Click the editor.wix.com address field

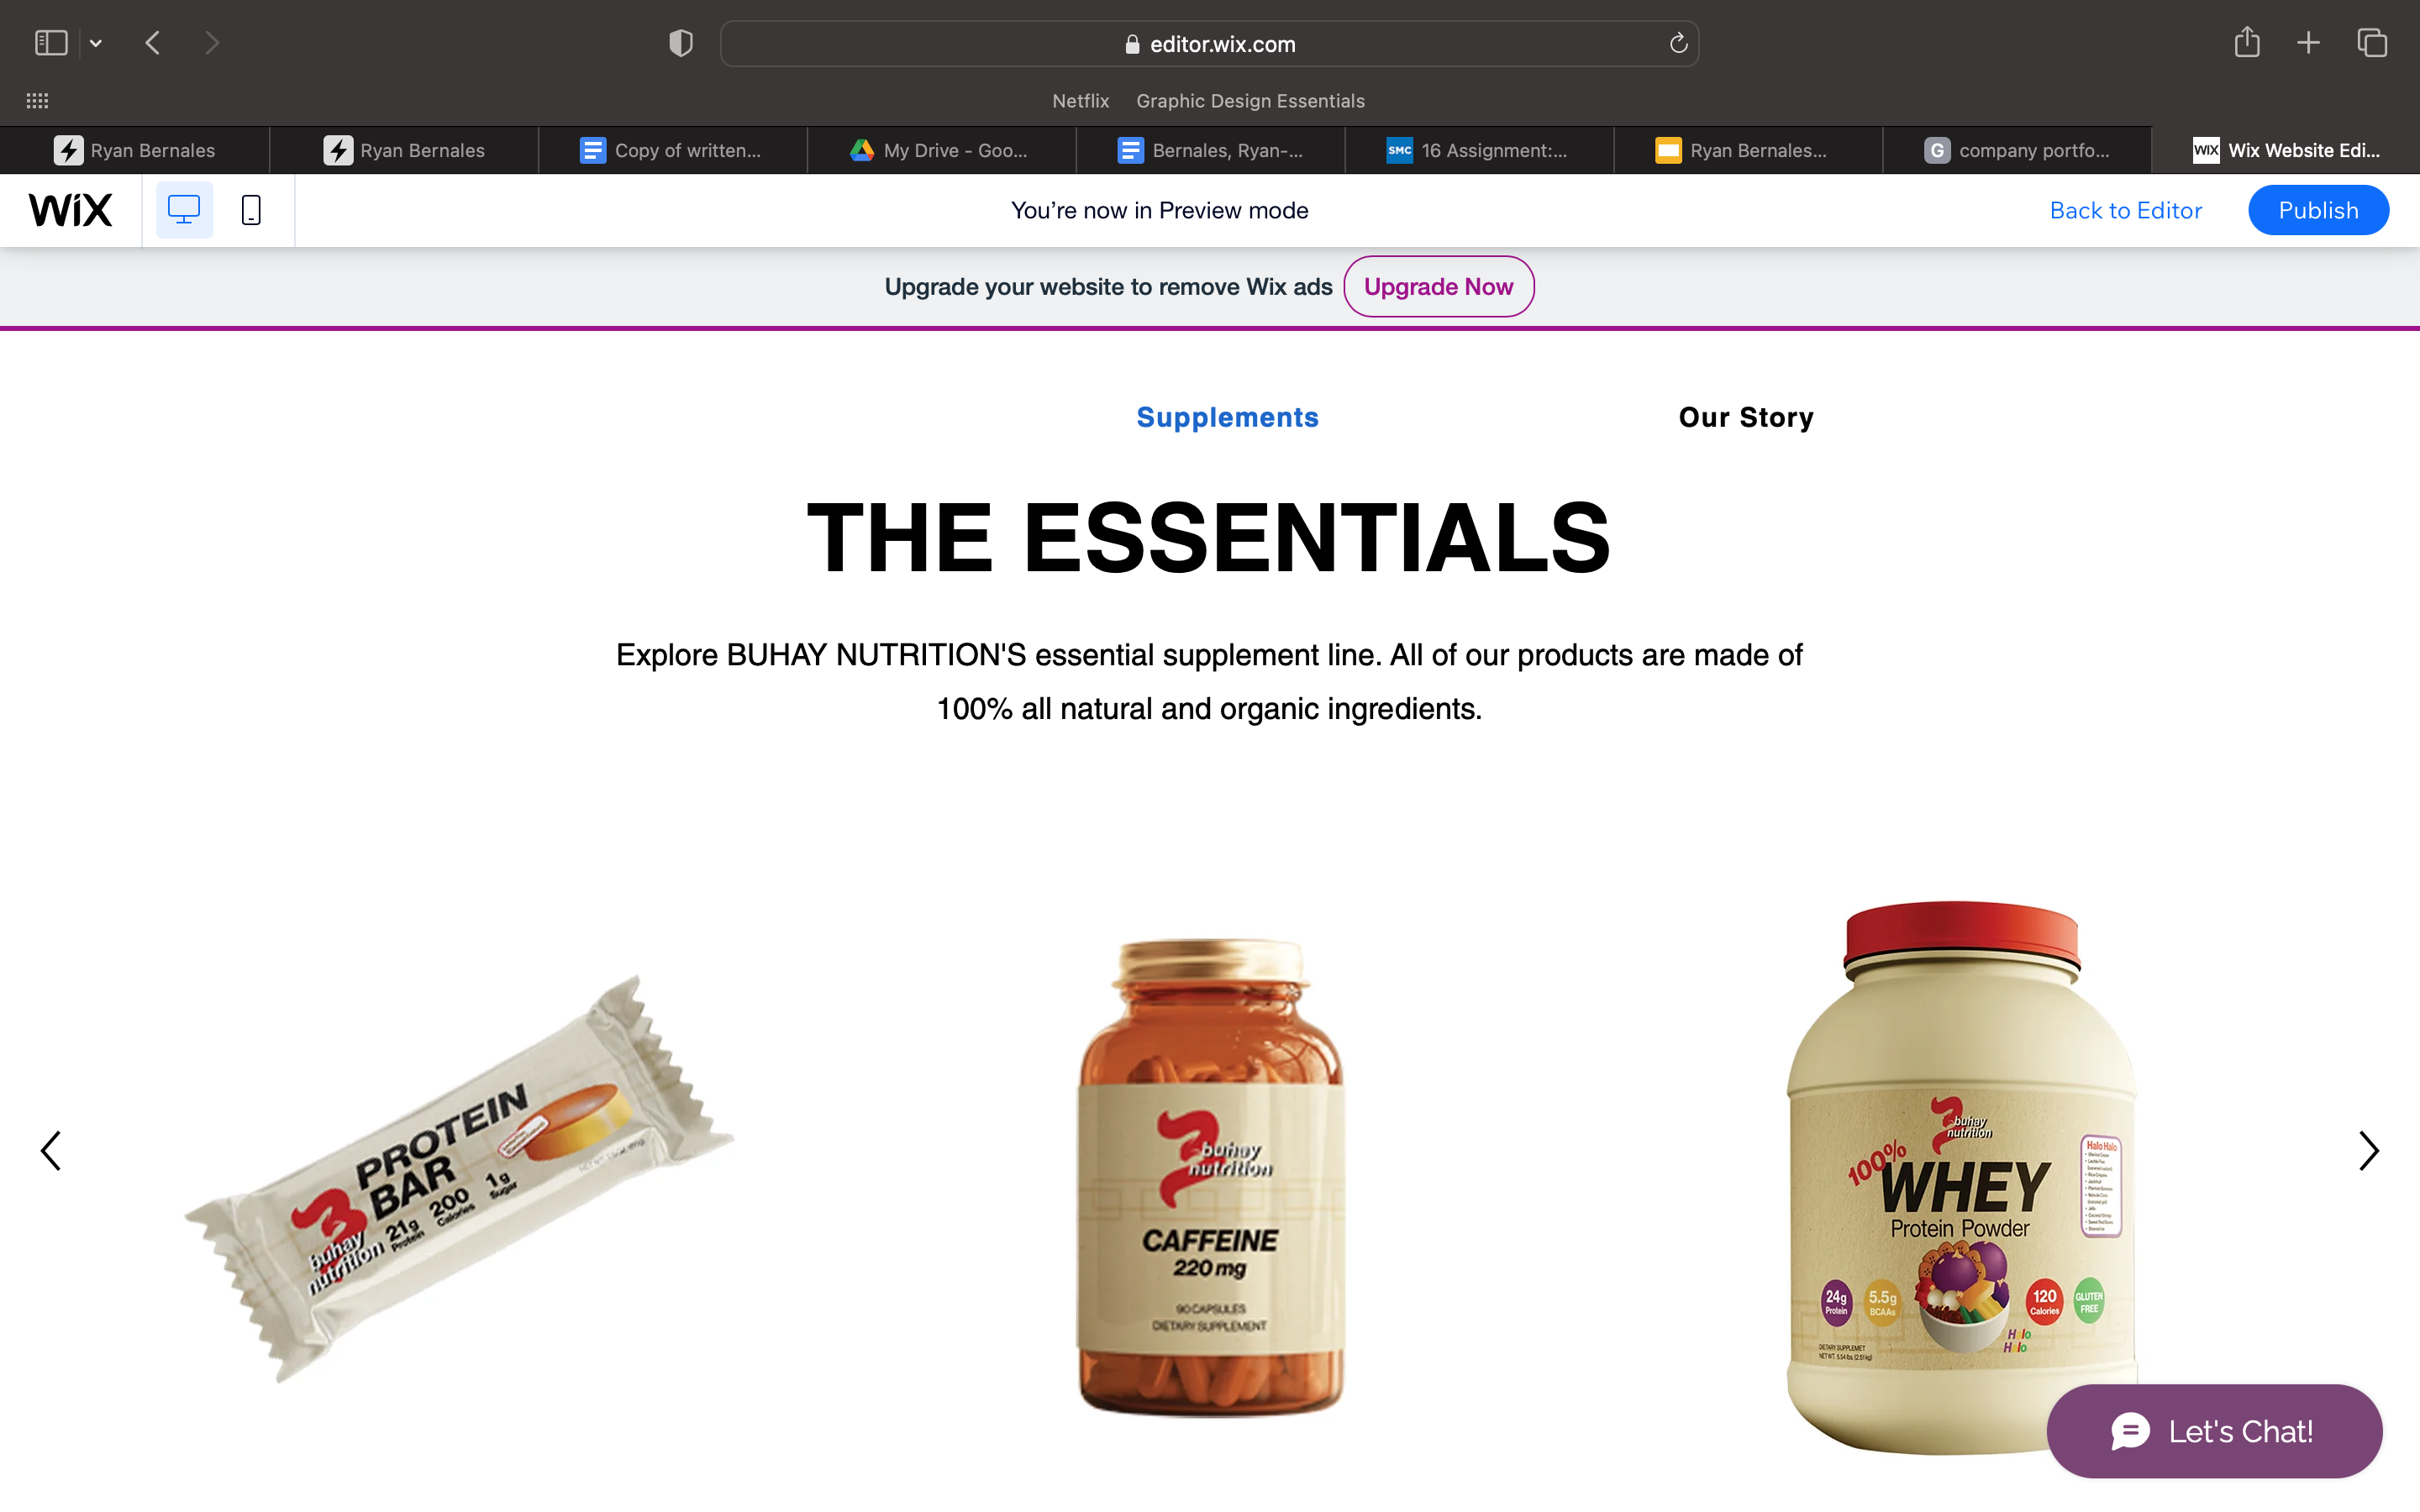[x=1209, y=44]
